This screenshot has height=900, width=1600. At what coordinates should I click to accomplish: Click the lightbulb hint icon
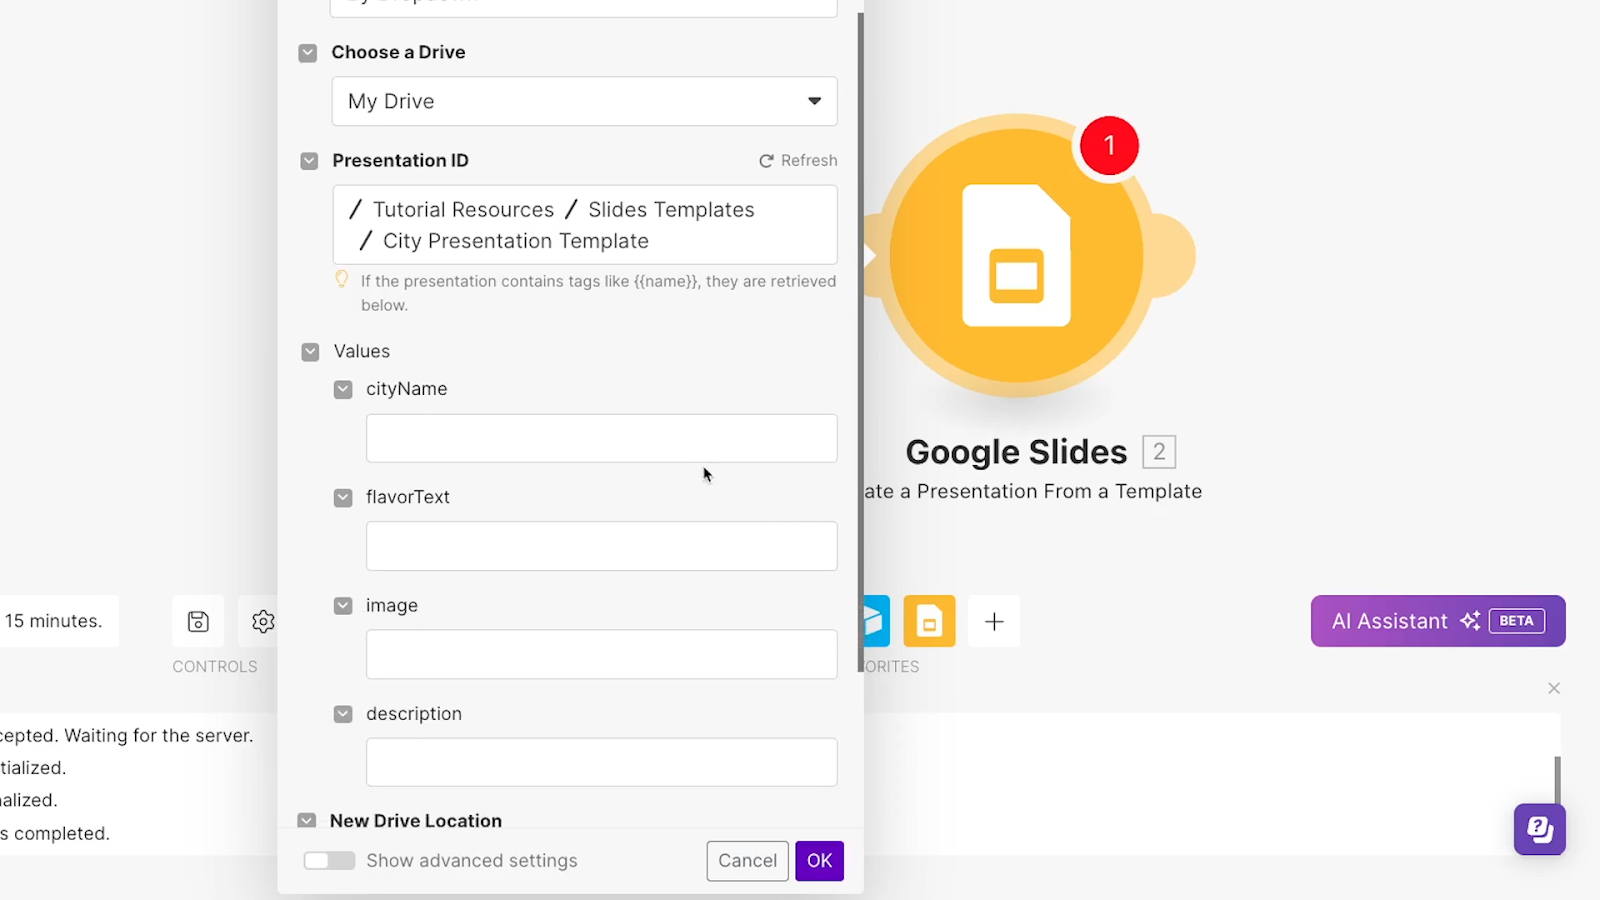[342, 279]
